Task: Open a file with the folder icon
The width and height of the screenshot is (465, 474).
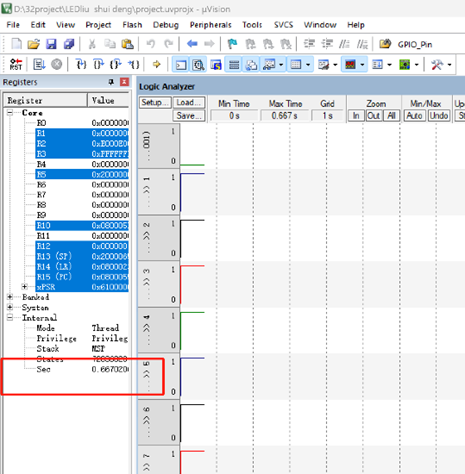Action: point(33,44)
